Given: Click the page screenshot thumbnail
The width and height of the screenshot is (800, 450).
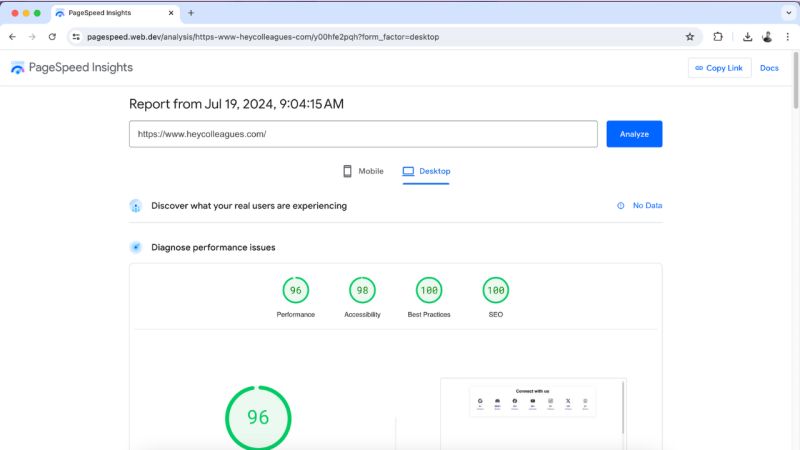Looking at the screenshot, I should 532,410.
